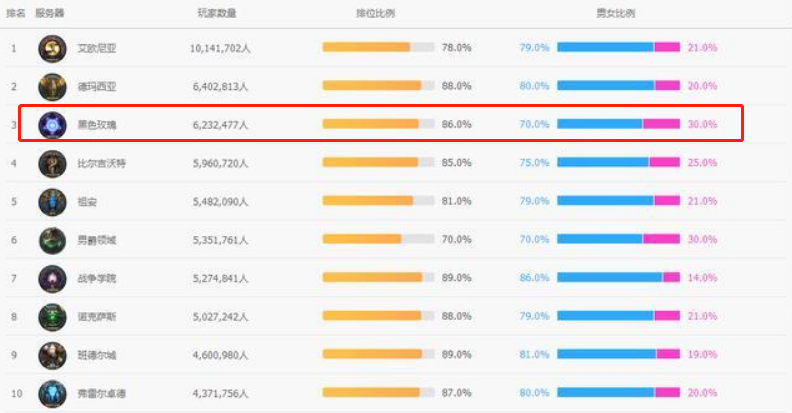792x413 pixels.
Task: Select the 战争学院 server emblem
Action: click(x=52, y=279)
